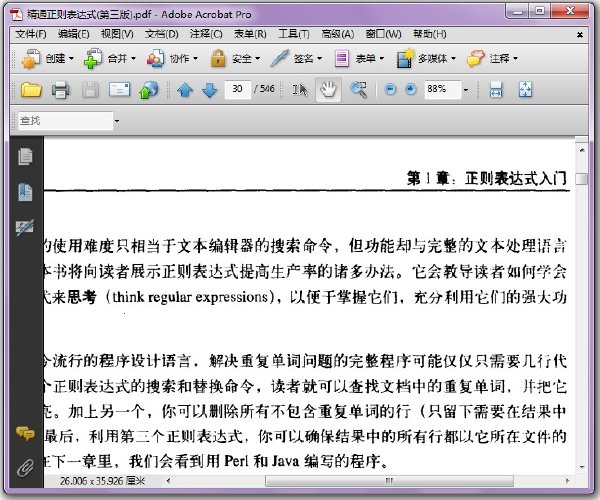The height and width of the screenshot is (500, 600).
Task: Click the Fit Width scrolling icon
Action: click(x=496, y=90)
